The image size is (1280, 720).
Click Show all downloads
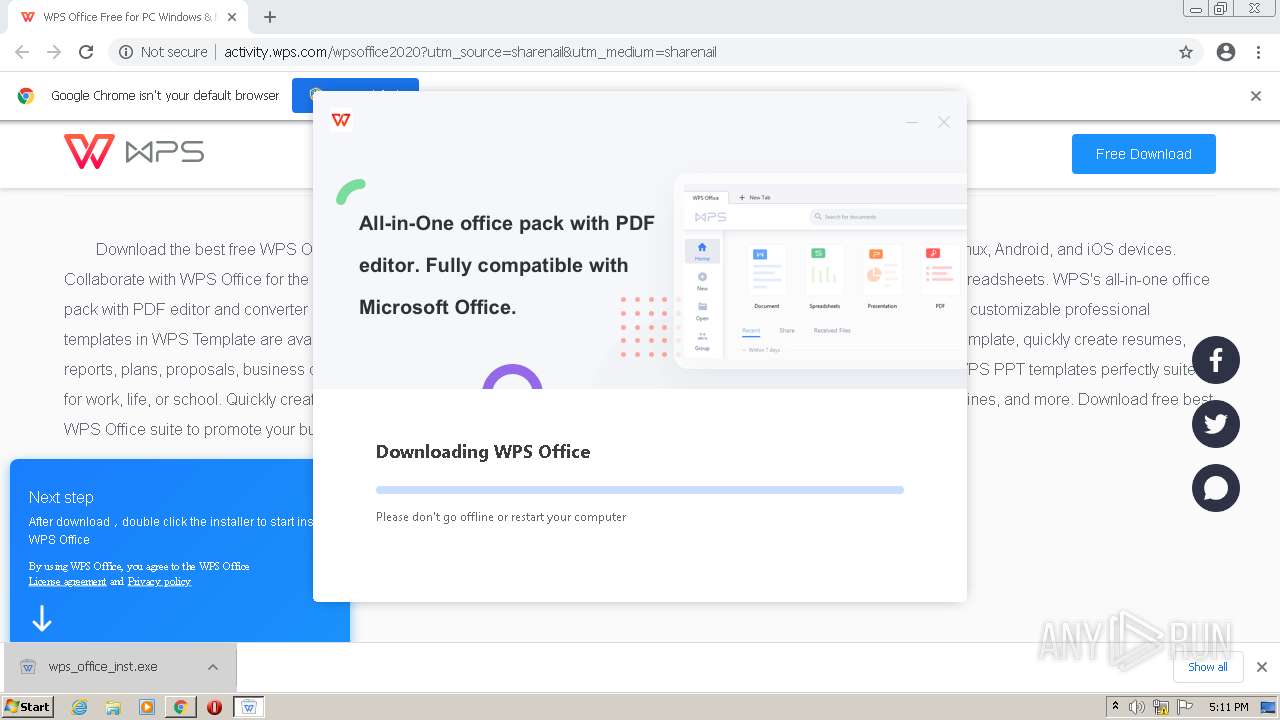point(1208,667)
